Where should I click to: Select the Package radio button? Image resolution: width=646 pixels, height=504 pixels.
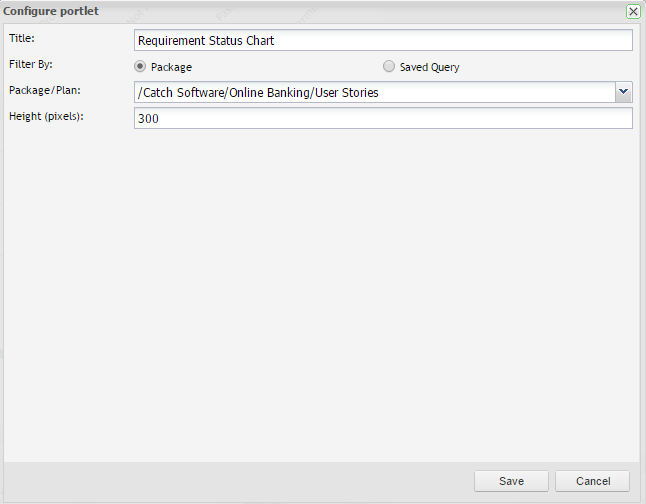[140, 67]
